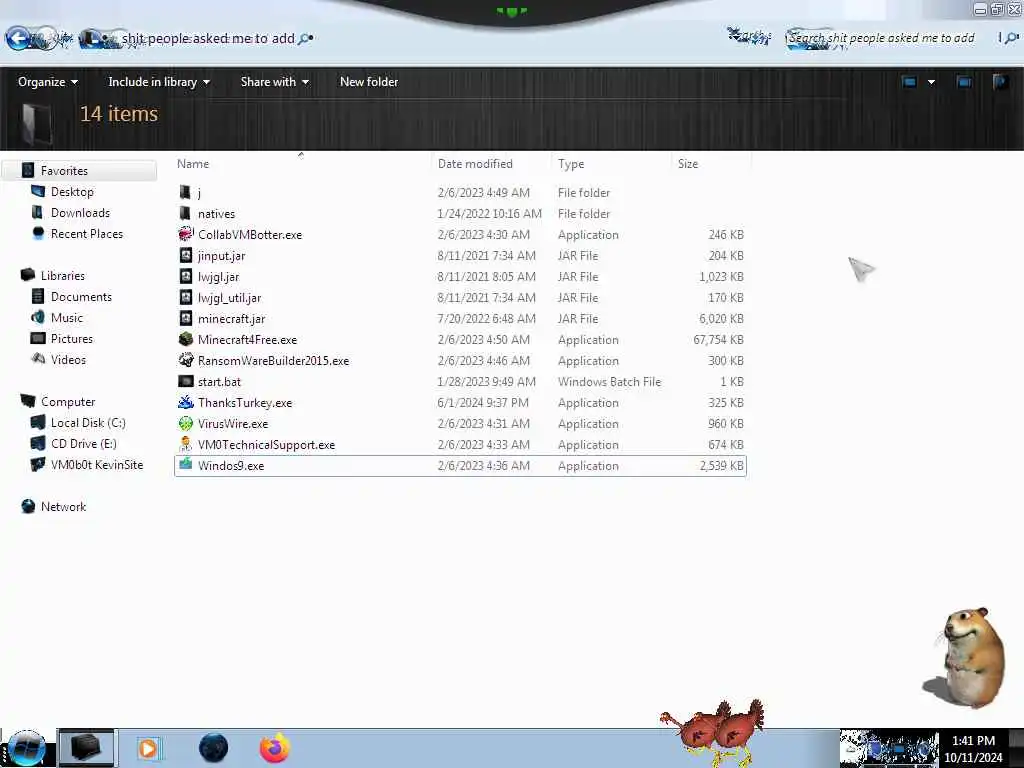1024x768 pixels.
Task: Select Network in the navigation pane
Action: tap(63, 506)
